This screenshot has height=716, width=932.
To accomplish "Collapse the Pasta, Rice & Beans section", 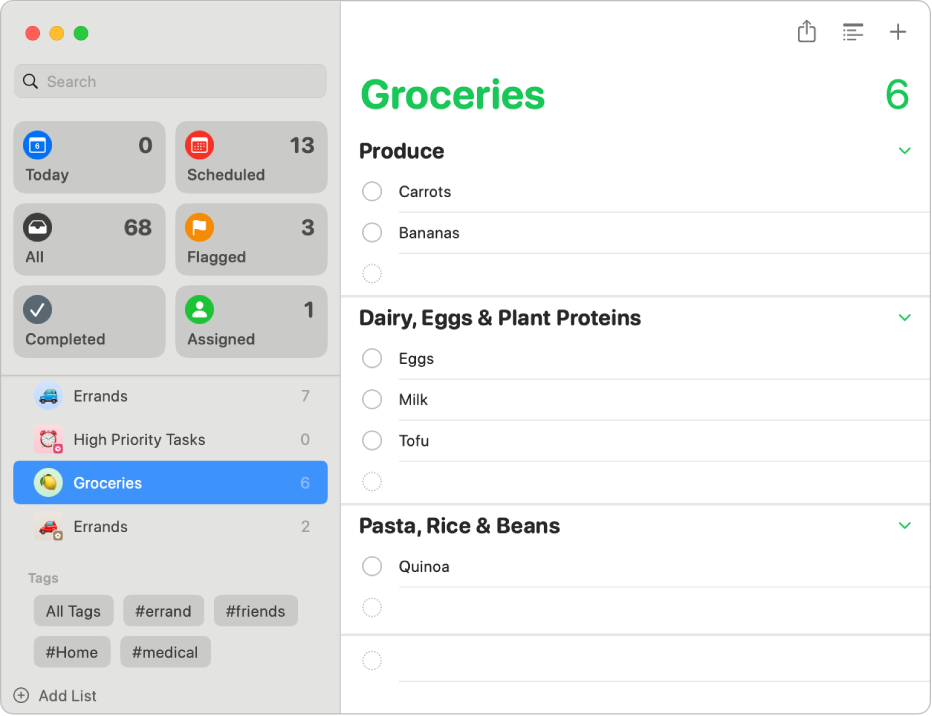I will [x=904, y=525].
